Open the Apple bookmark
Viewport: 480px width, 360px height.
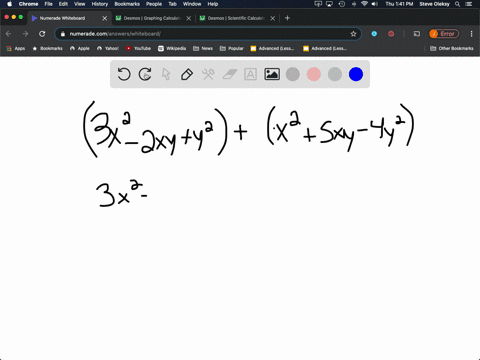[x=80, y=48]
